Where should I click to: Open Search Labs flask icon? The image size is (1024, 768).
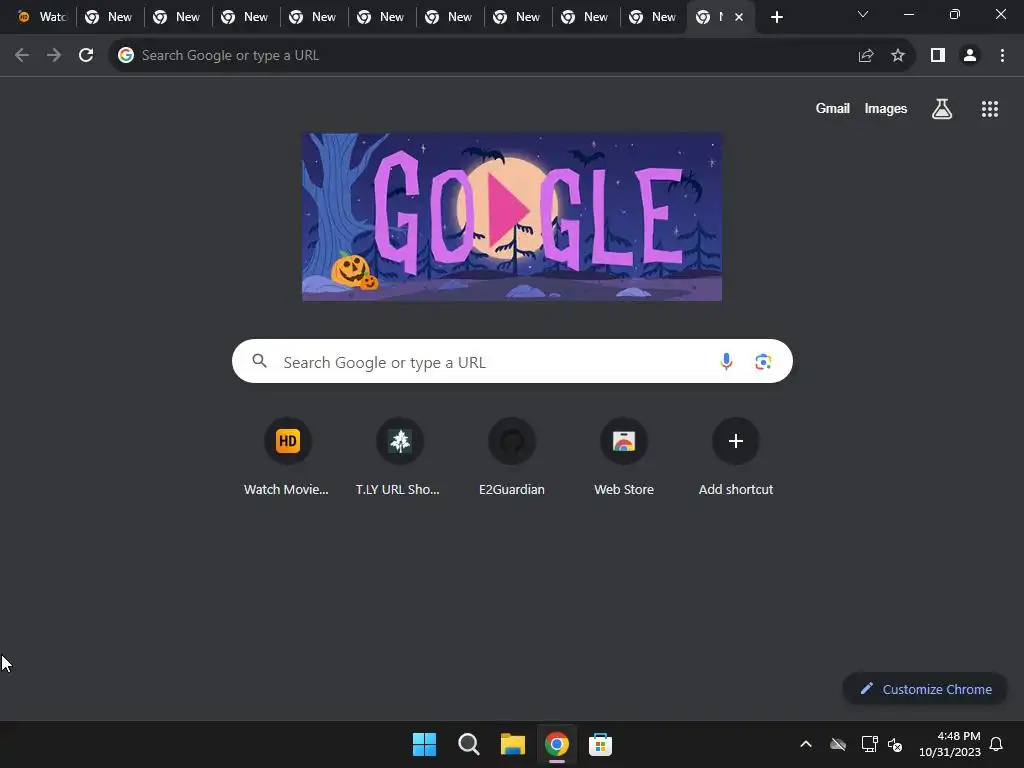point(942,109)
